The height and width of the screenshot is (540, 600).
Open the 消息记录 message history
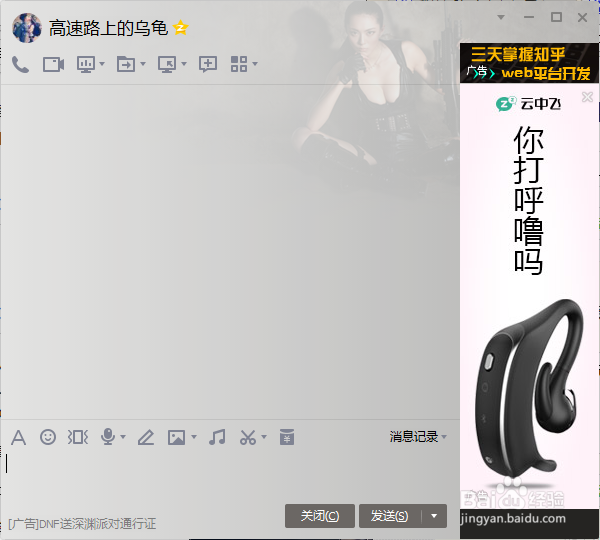coord(414,437)
